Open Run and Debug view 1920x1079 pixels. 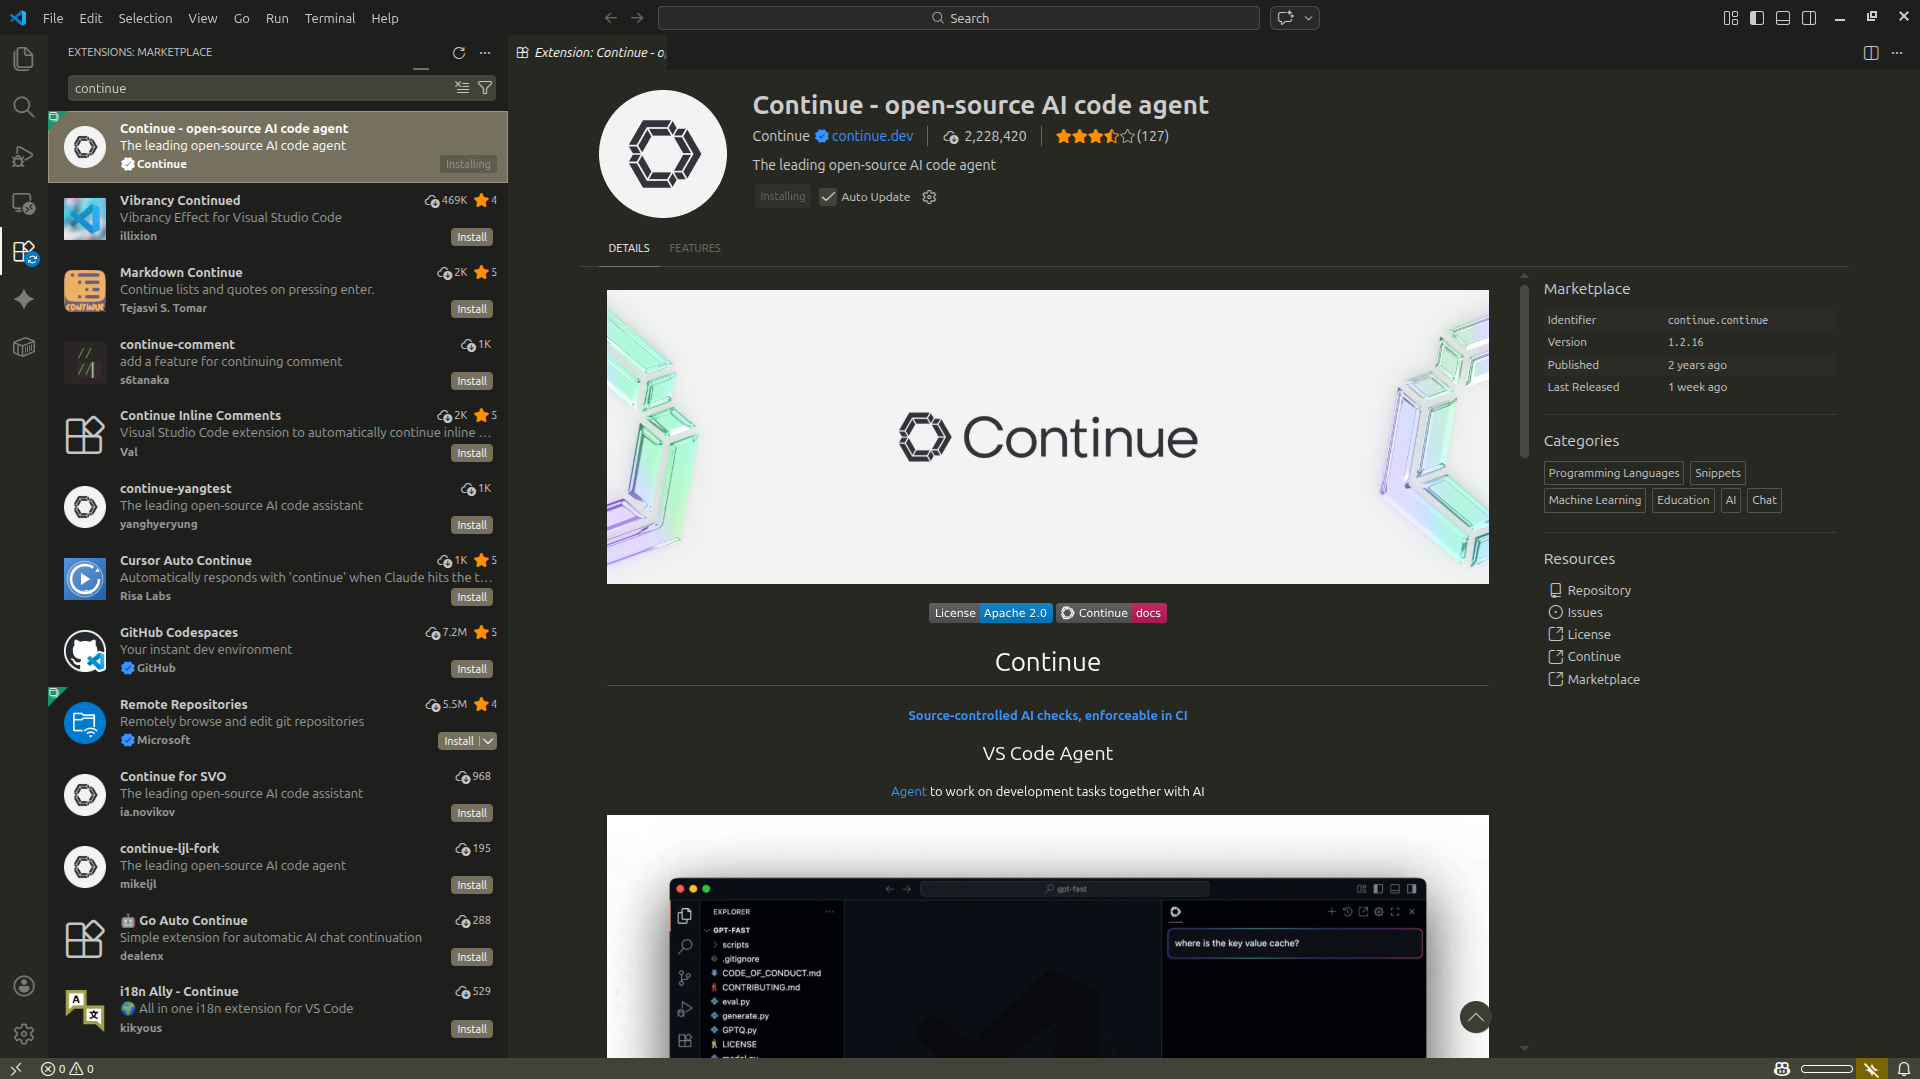[x=24, y=155]
